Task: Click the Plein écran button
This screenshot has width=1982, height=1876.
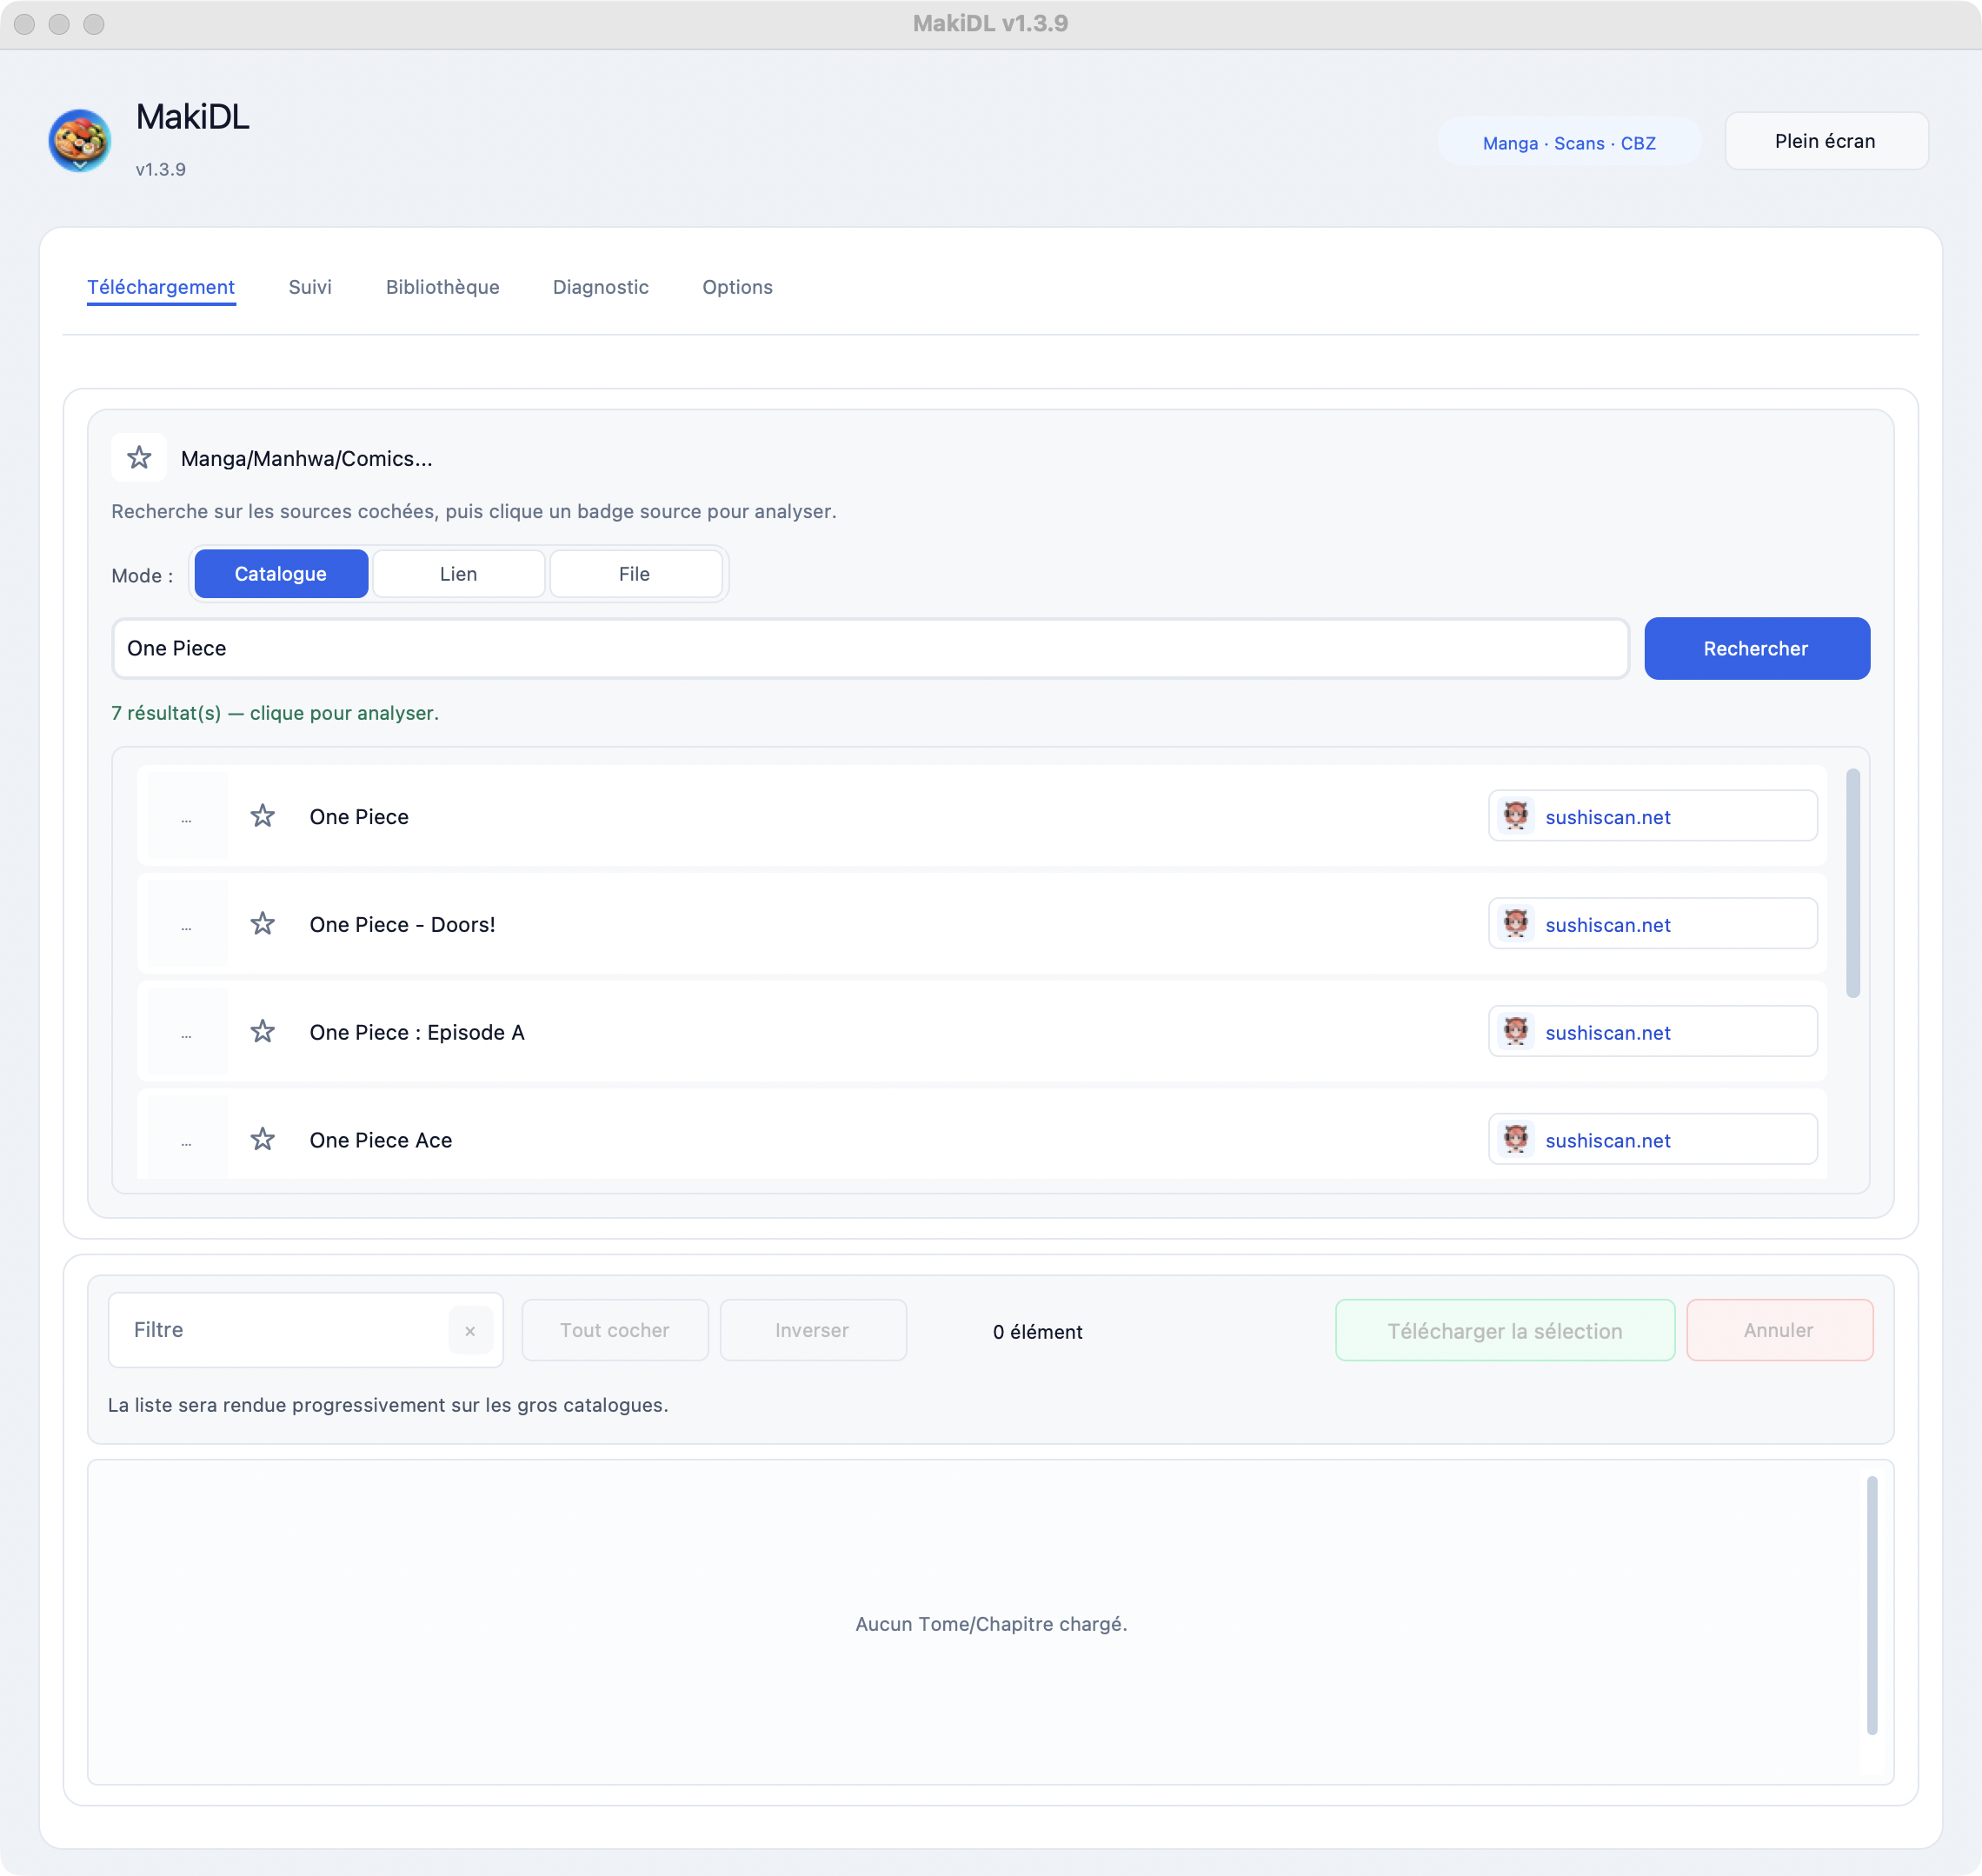Action: tap(1826, 141)
